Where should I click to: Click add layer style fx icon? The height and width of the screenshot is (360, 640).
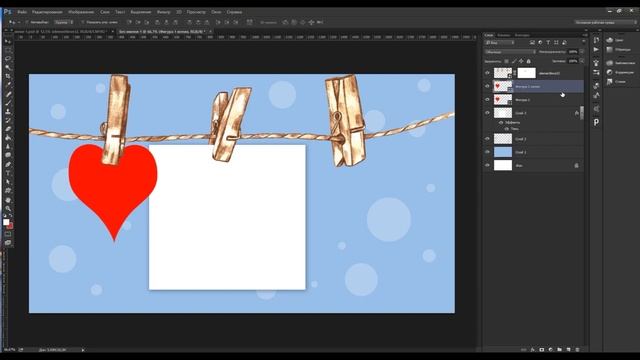pyautogui.click(x=533, y=350)
